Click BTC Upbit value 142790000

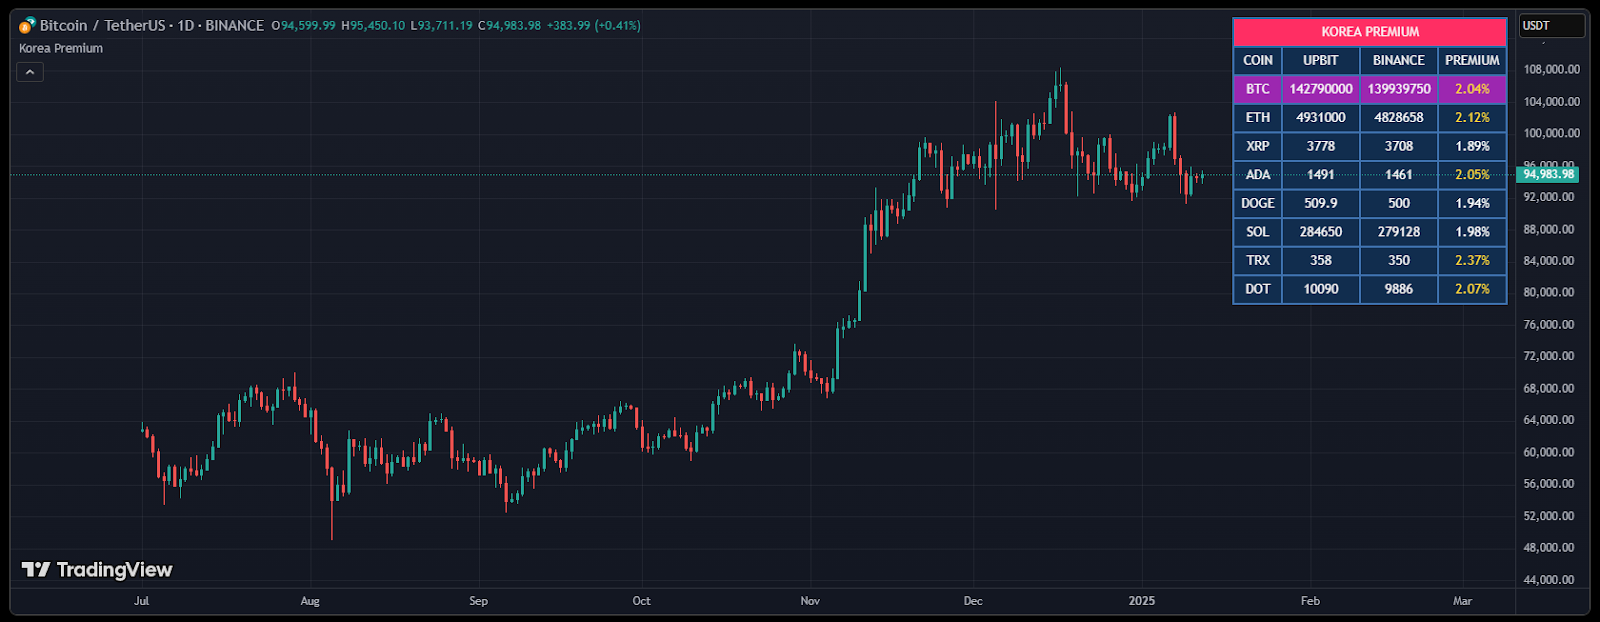[x=1321, y=89]
